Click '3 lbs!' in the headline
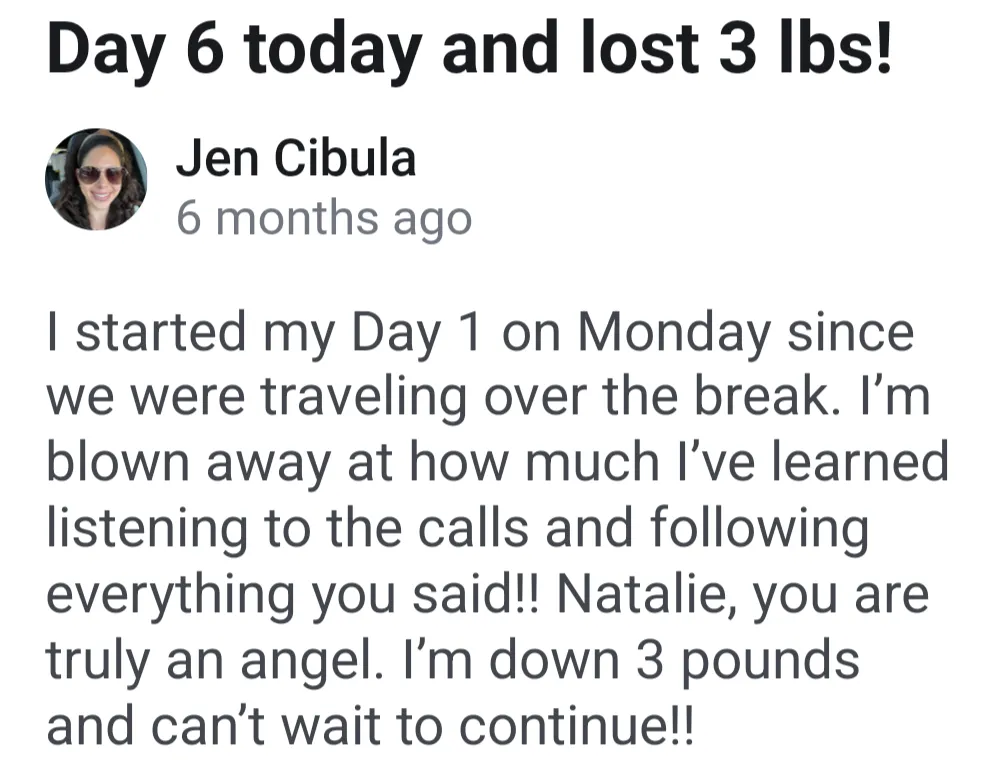 point(805,48)
